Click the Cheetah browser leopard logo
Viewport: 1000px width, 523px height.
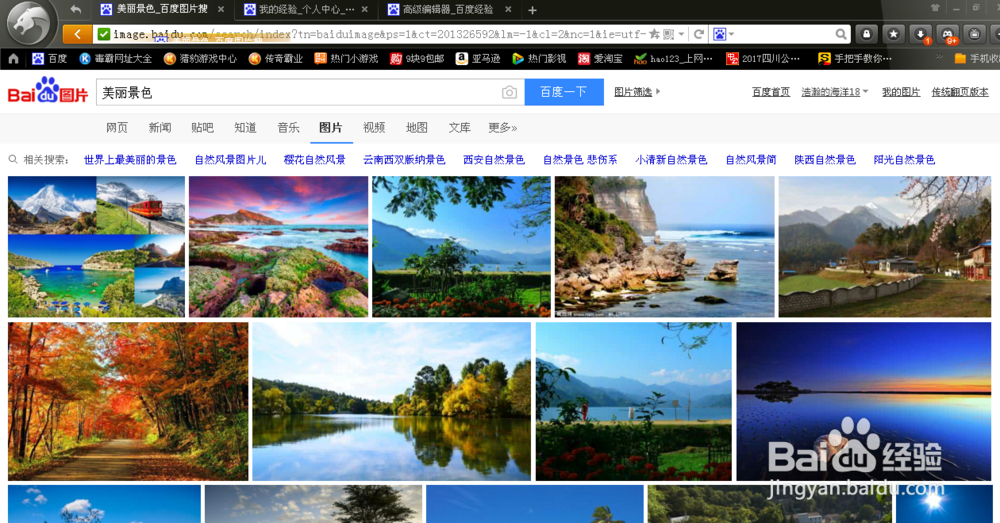[x=29, y=24]
